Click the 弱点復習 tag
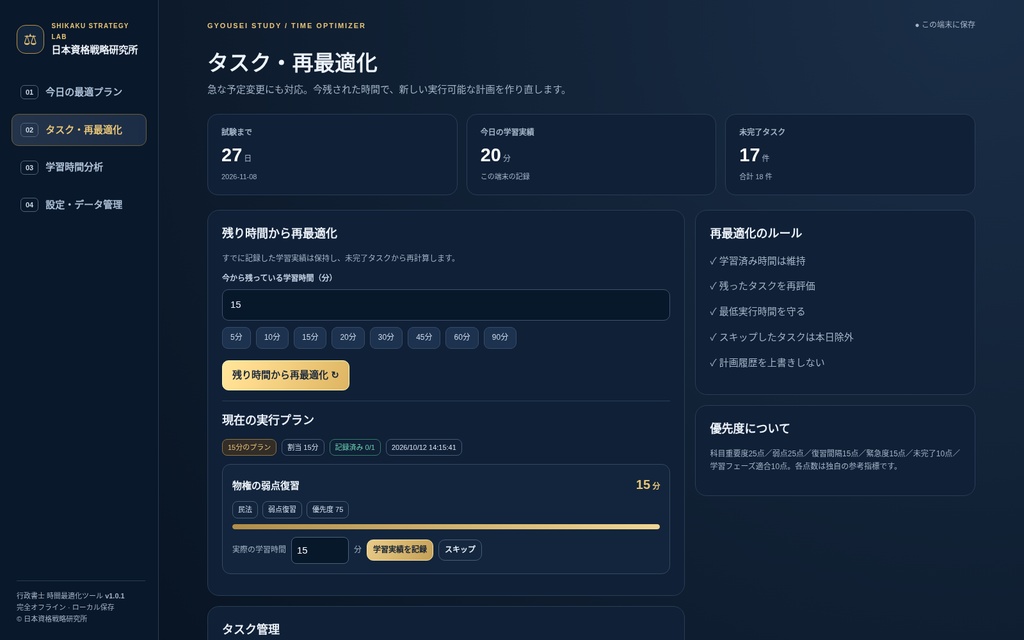This screenshot has width=1024, height=640. pyautogui.click(x=282, y=509)
